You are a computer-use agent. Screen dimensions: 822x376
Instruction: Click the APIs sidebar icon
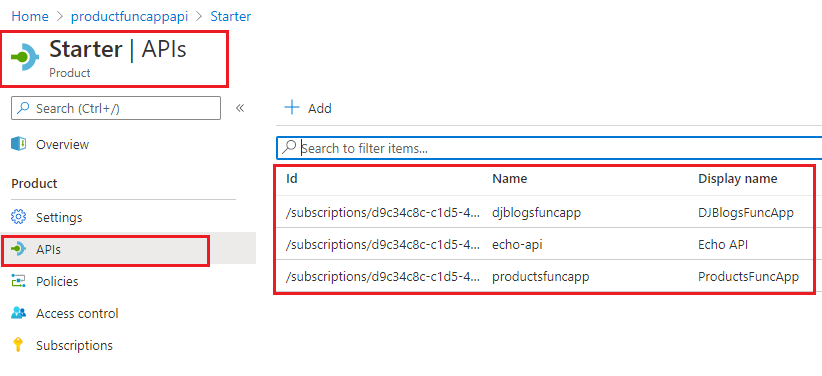pyautogui.click(x=18, y=250)
